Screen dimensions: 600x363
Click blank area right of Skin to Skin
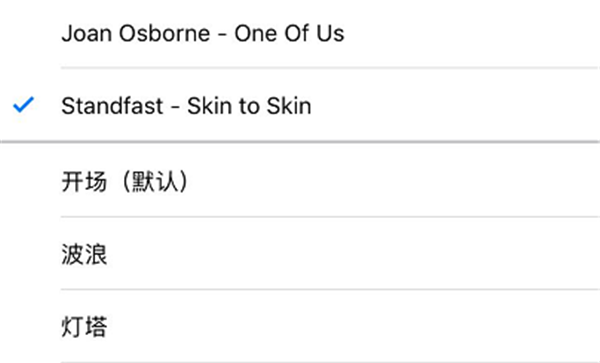tap(455, 105)
